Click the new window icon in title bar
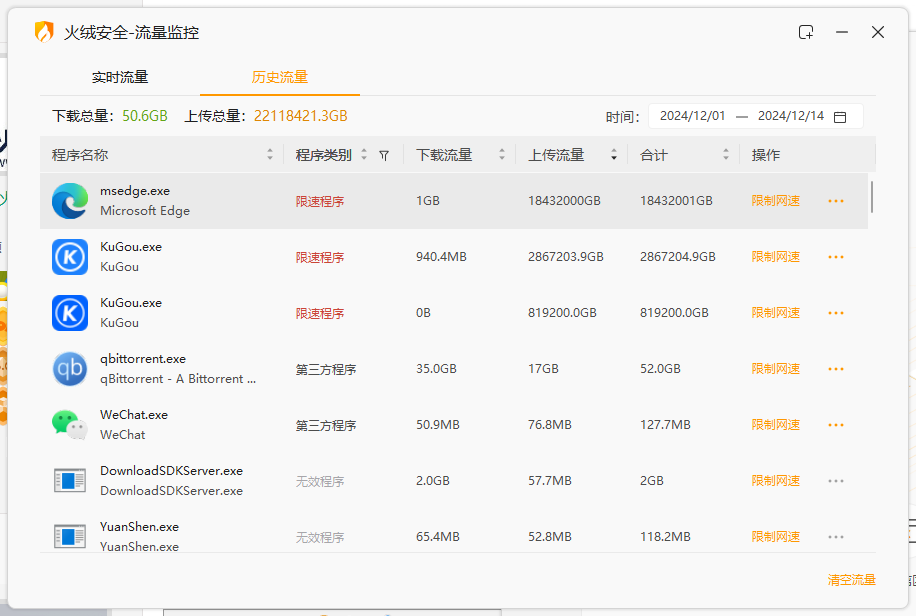The width and height of the screenshot is (916, 616). coord(806,32)
